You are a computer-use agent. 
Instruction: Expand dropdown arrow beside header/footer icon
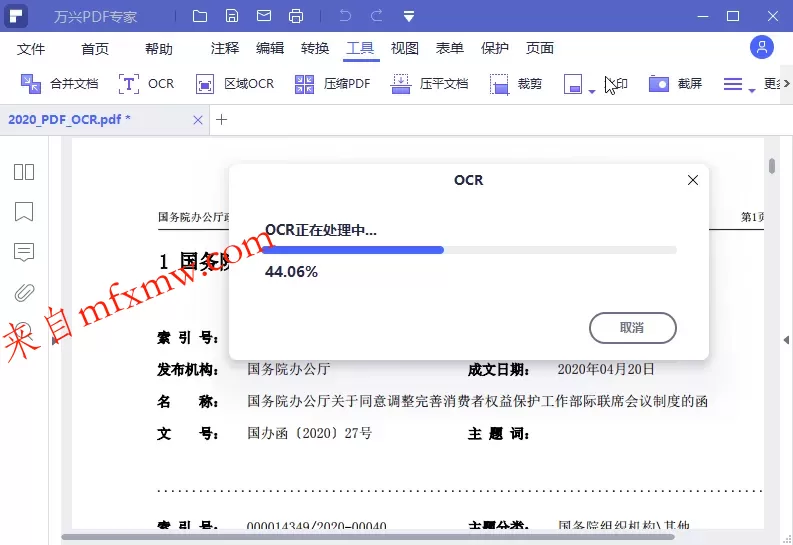pos(592,92)
